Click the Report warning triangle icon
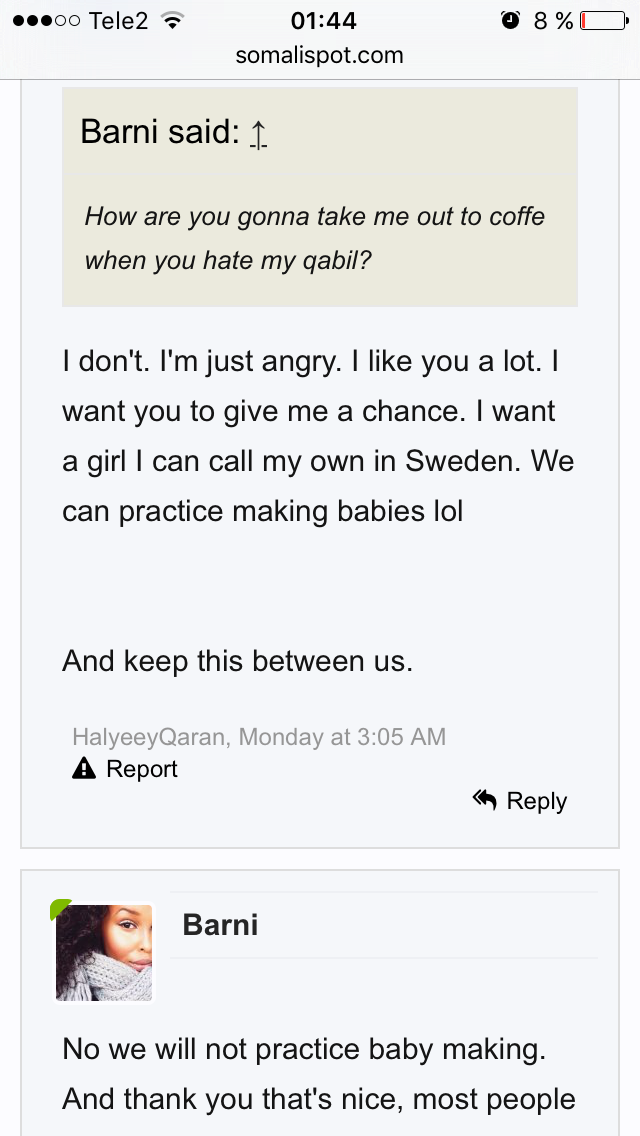The height and width of the screenshot is (1136, 640). (x=84, y=769)
